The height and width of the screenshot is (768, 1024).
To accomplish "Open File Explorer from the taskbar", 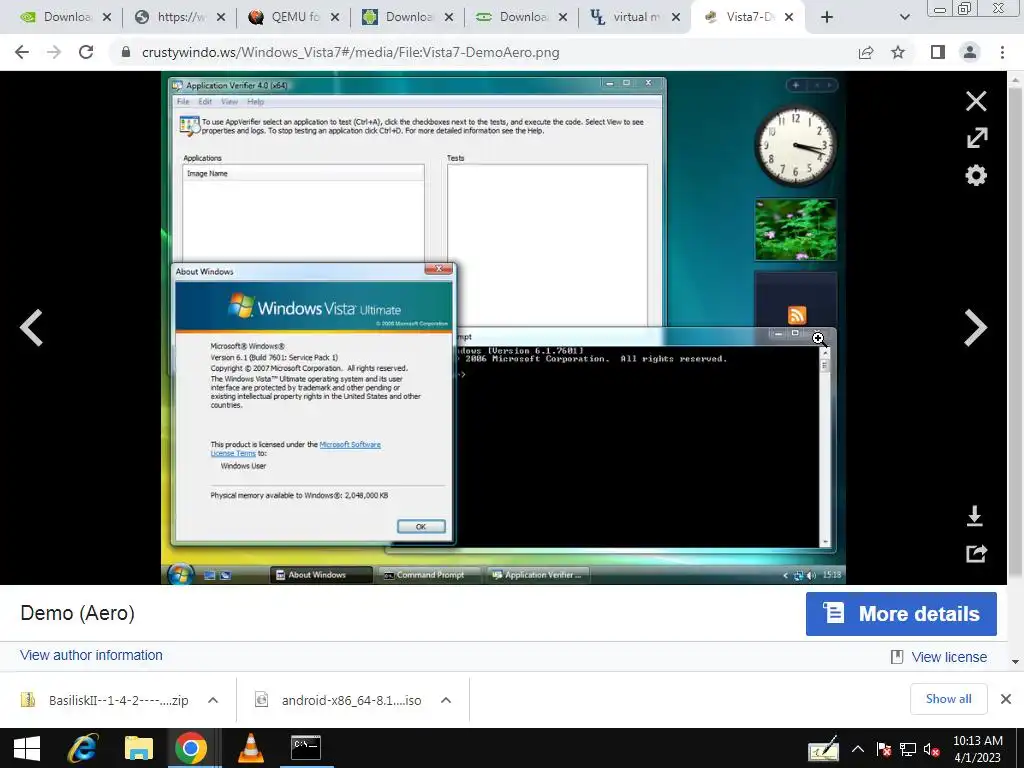I will pos(138,748).
